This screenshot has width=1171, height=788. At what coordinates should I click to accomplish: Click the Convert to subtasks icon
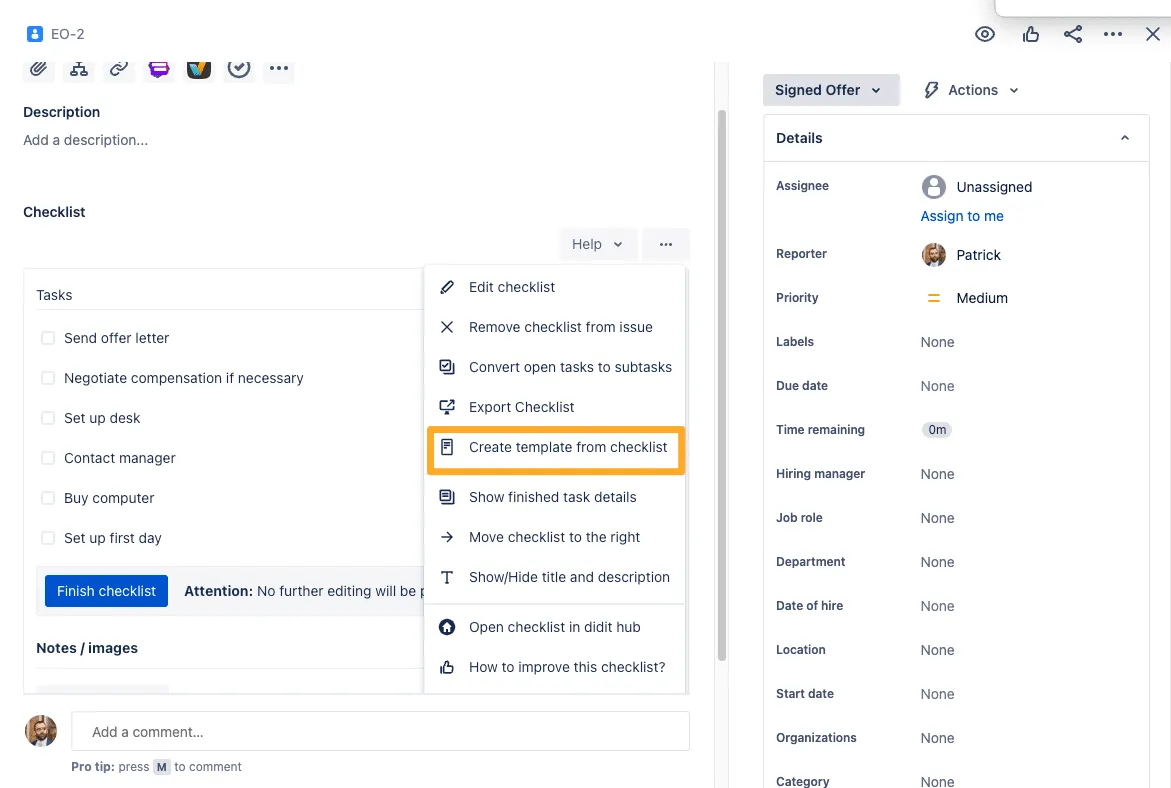(447, 367)
